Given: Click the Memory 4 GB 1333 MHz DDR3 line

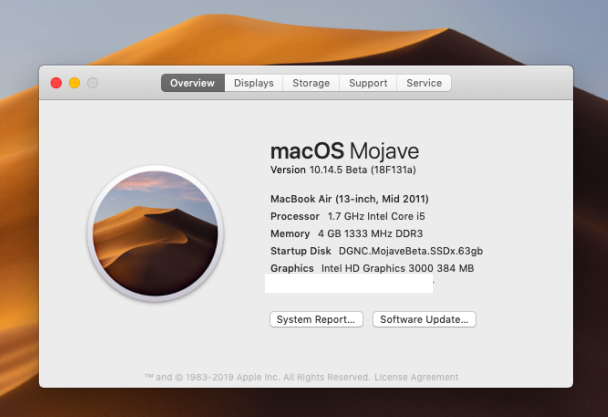Looking at the screenshot, I should click(x=347, y=234).
